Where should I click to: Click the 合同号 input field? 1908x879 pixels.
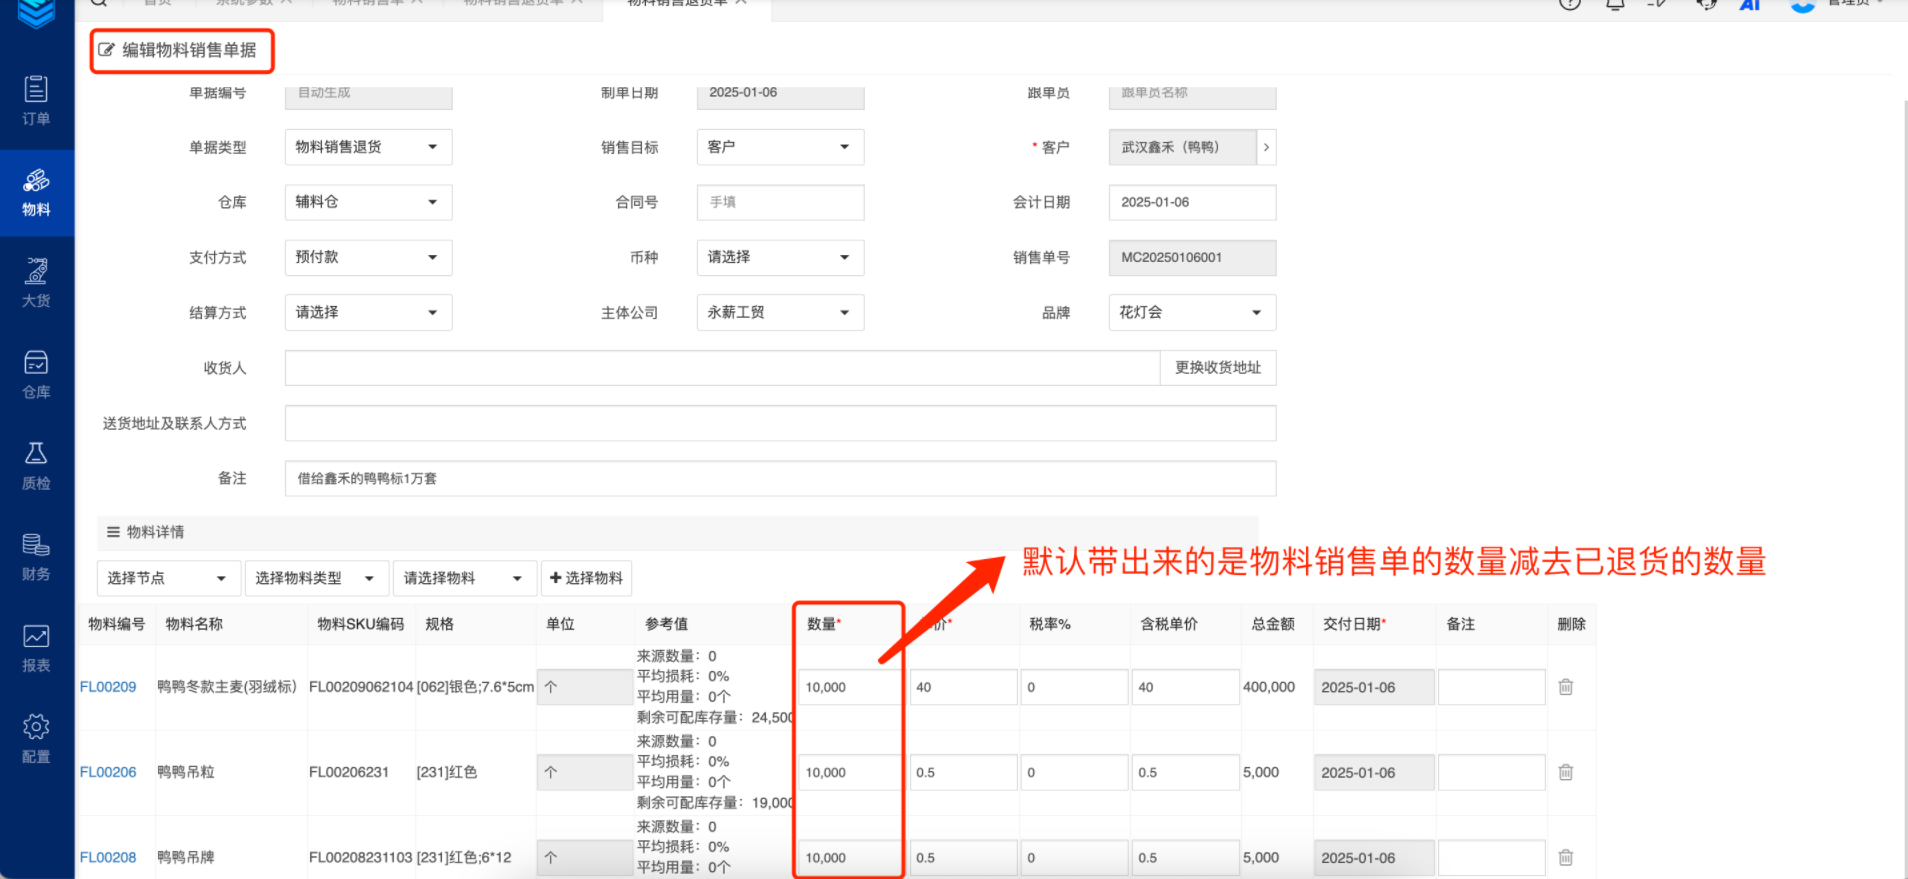(780, 202)
